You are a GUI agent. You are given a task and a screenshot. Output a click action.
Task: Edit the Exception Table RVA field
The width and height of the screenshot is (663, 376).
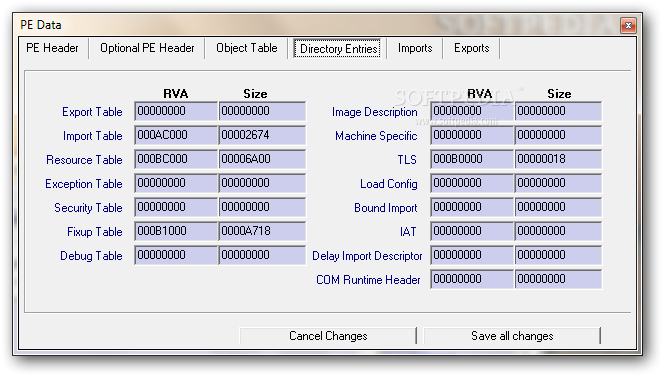176,184
